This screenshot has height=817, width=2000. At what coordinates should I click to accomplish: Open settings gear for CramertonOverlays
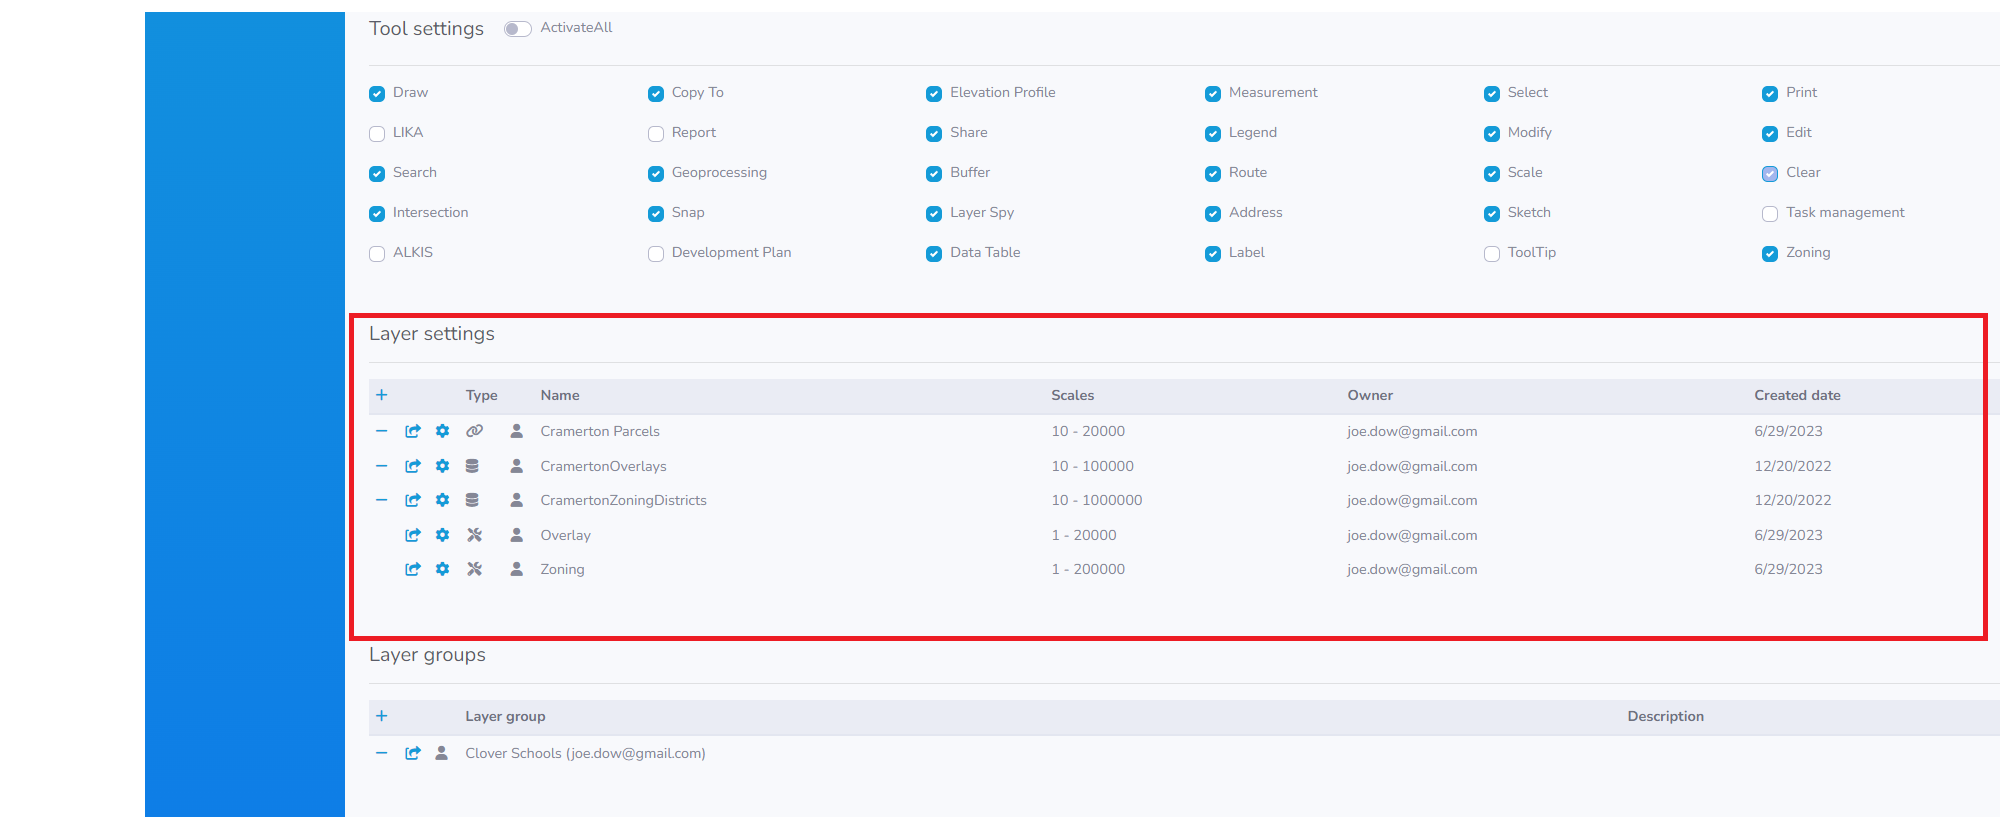tap(442, 466)
